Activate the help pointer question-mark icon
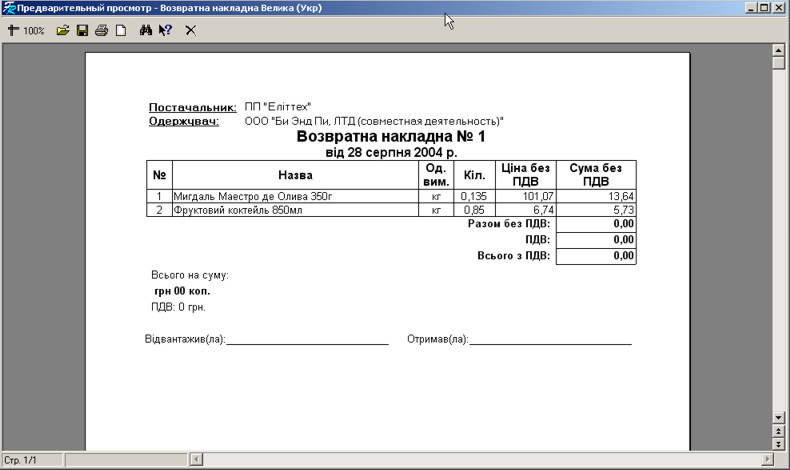The height and width of the screenshot is (470, 790). point(166,31)
